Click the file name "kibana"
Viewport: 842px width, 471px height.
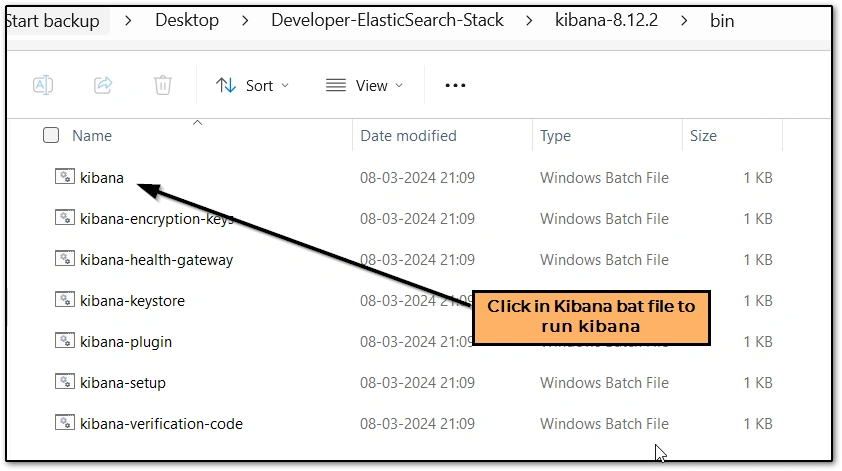(101, 178)
